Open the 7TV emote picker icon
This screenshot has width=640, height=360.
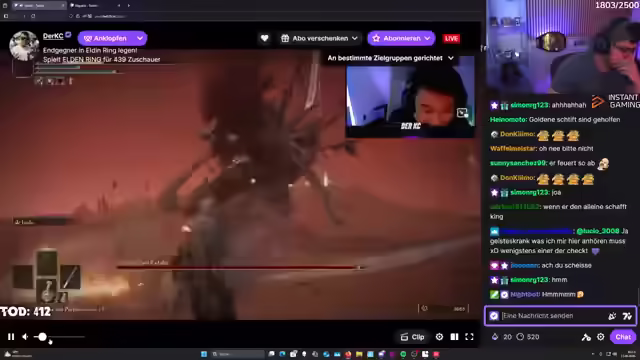click(x=627, y=316)
